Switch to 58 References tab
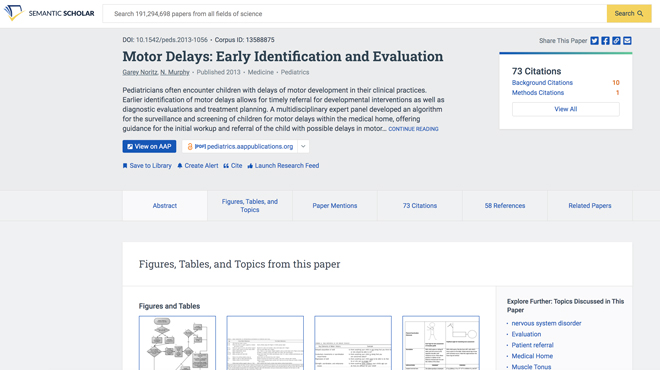Viewport: 660px width, 370px height. click(x=505, y=205)
